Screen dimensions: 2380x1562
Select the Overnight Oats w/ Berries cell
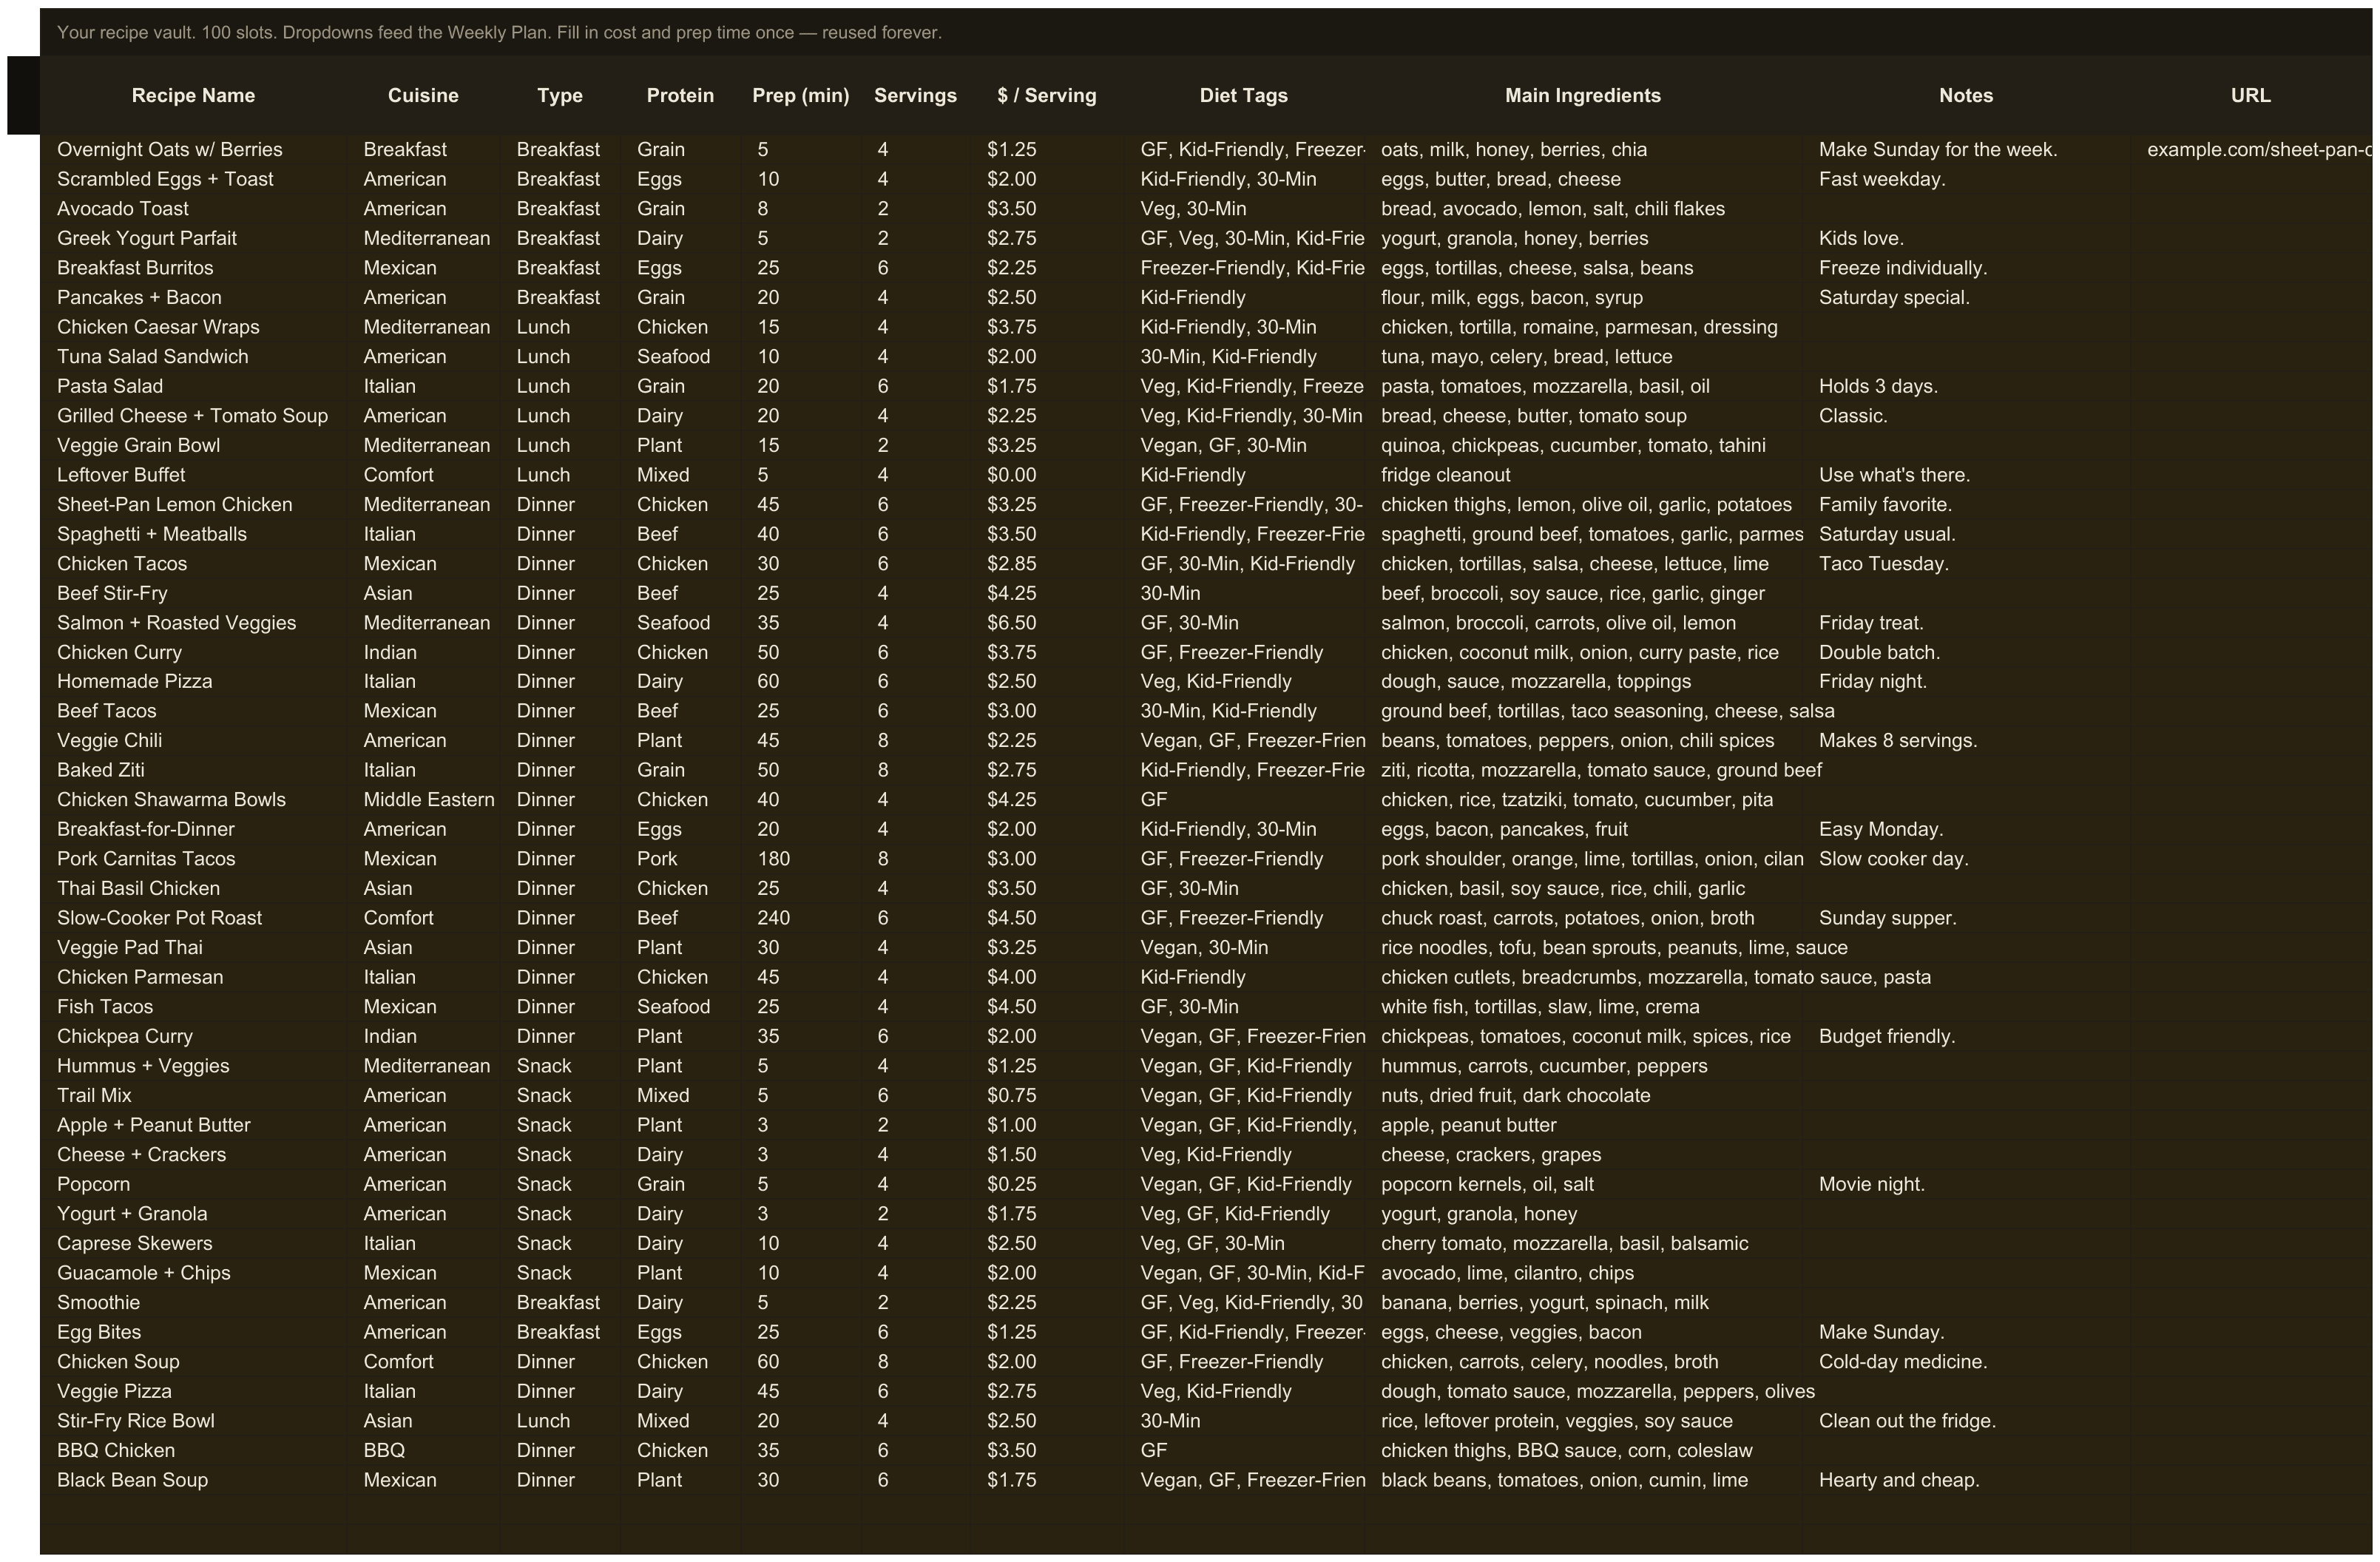coord(193,150)
